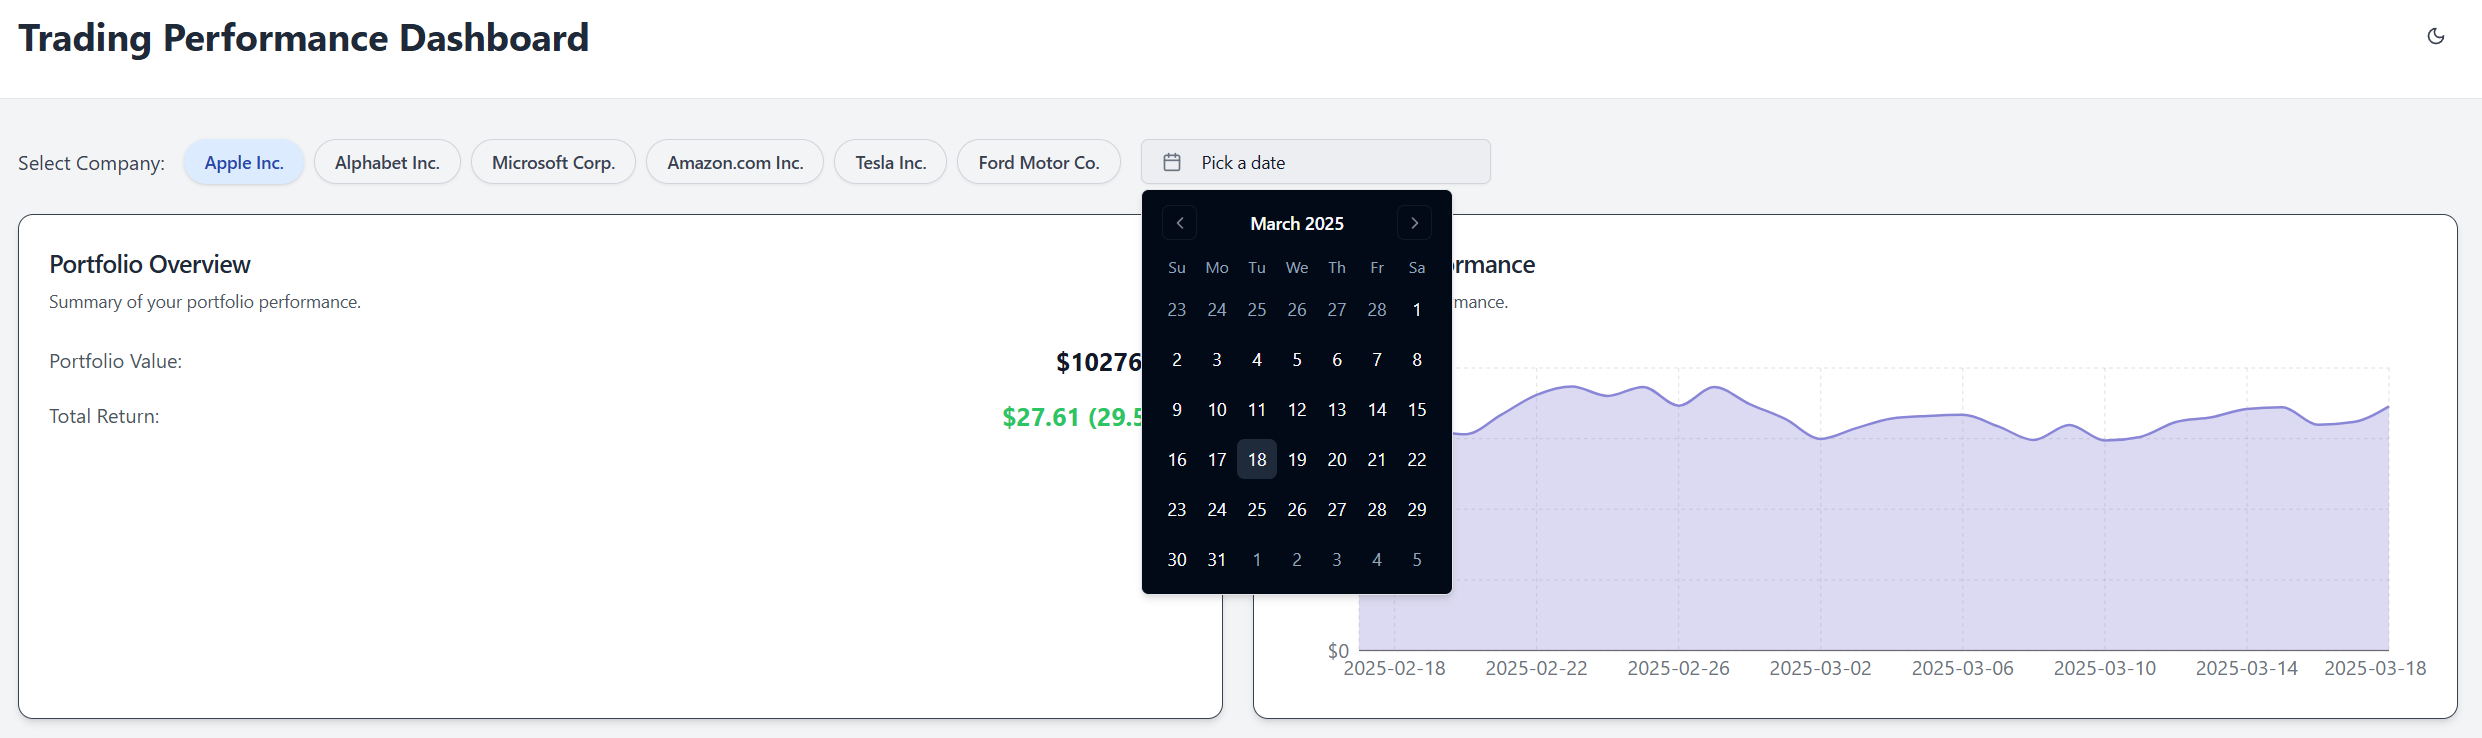Viewport: 2482px width, 738px height.
Task: Choose March 13 in the calendar
Action: pos(1337,409)
